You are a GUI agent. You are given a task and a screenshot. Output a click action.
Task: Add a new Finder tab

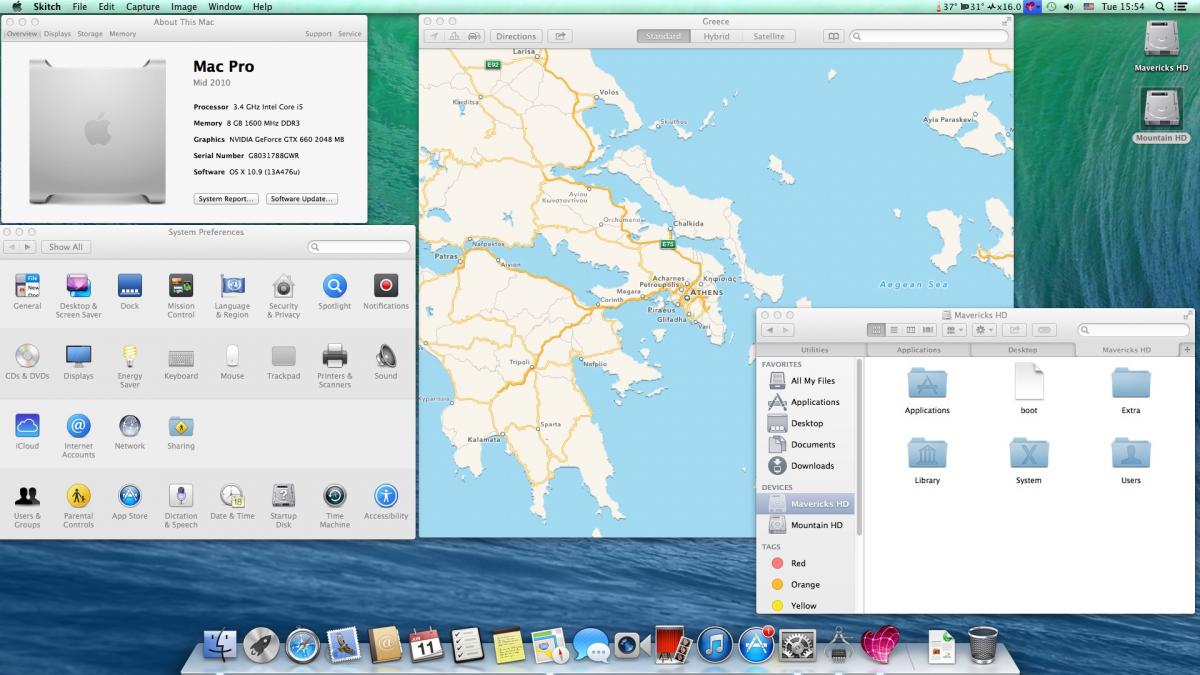pos(1187,350)
